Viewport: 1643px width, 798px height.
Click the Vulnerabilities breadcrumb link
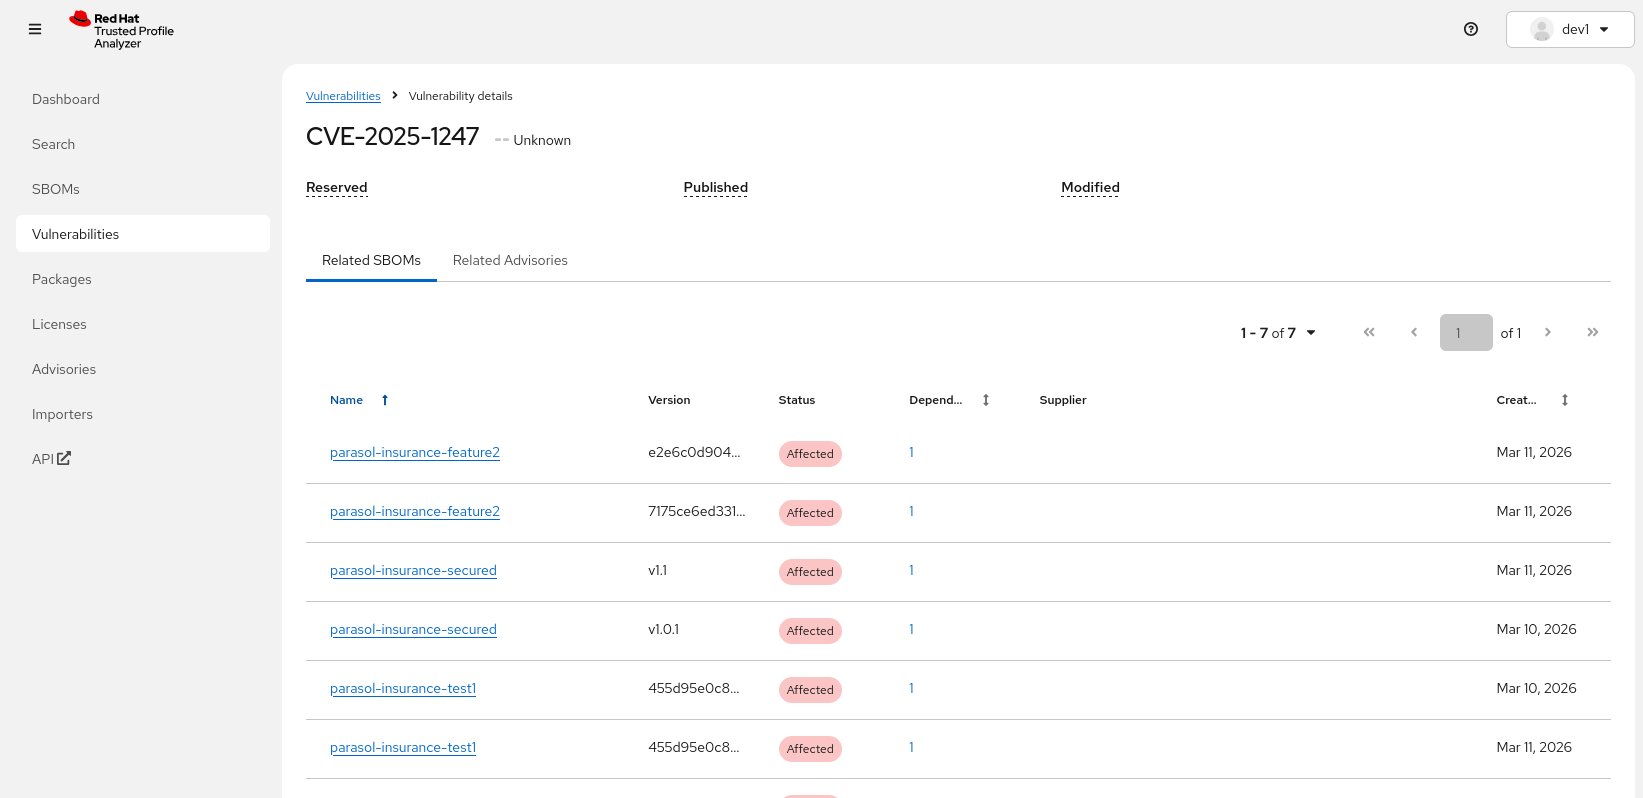(343, 96)
